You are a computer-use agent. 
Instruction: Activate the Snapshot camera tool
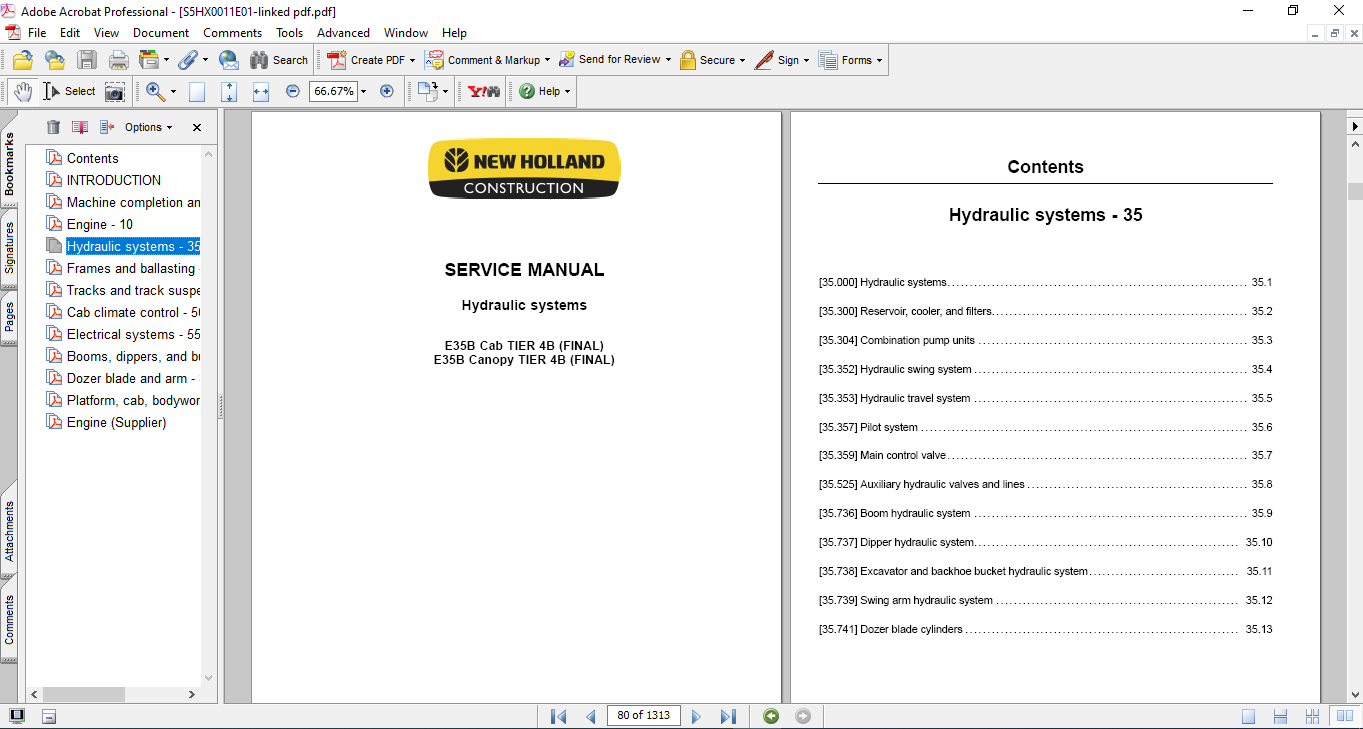(x=116, y=91)
